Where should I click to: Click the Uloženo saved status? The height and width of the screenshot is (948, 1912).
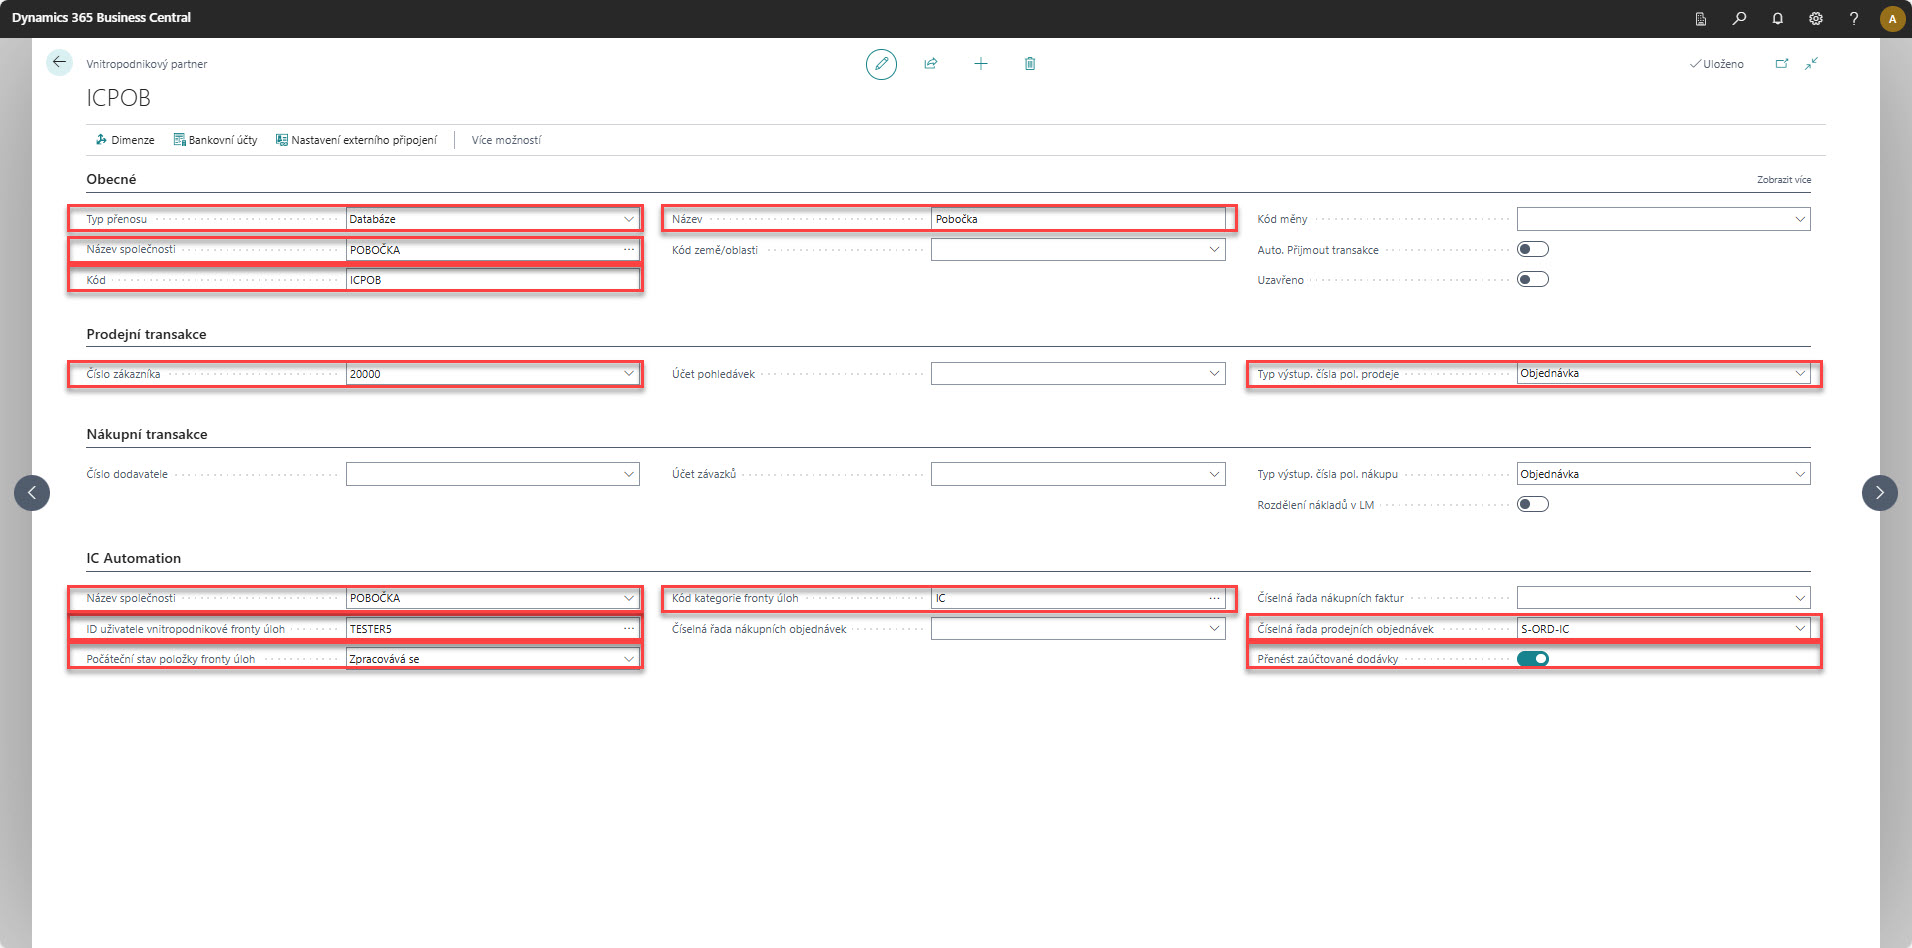pyautogui.click(x=1717, y=64)
